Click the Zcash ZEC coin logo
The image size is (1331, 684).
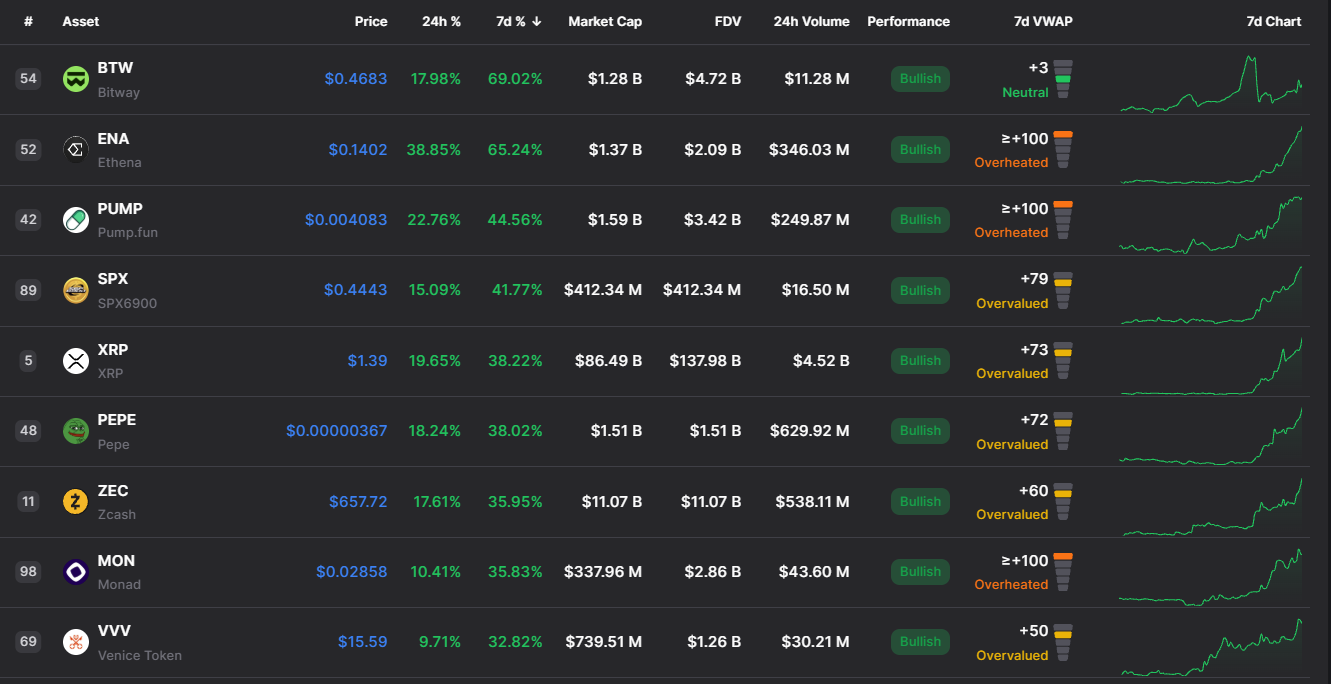[76, 502]
